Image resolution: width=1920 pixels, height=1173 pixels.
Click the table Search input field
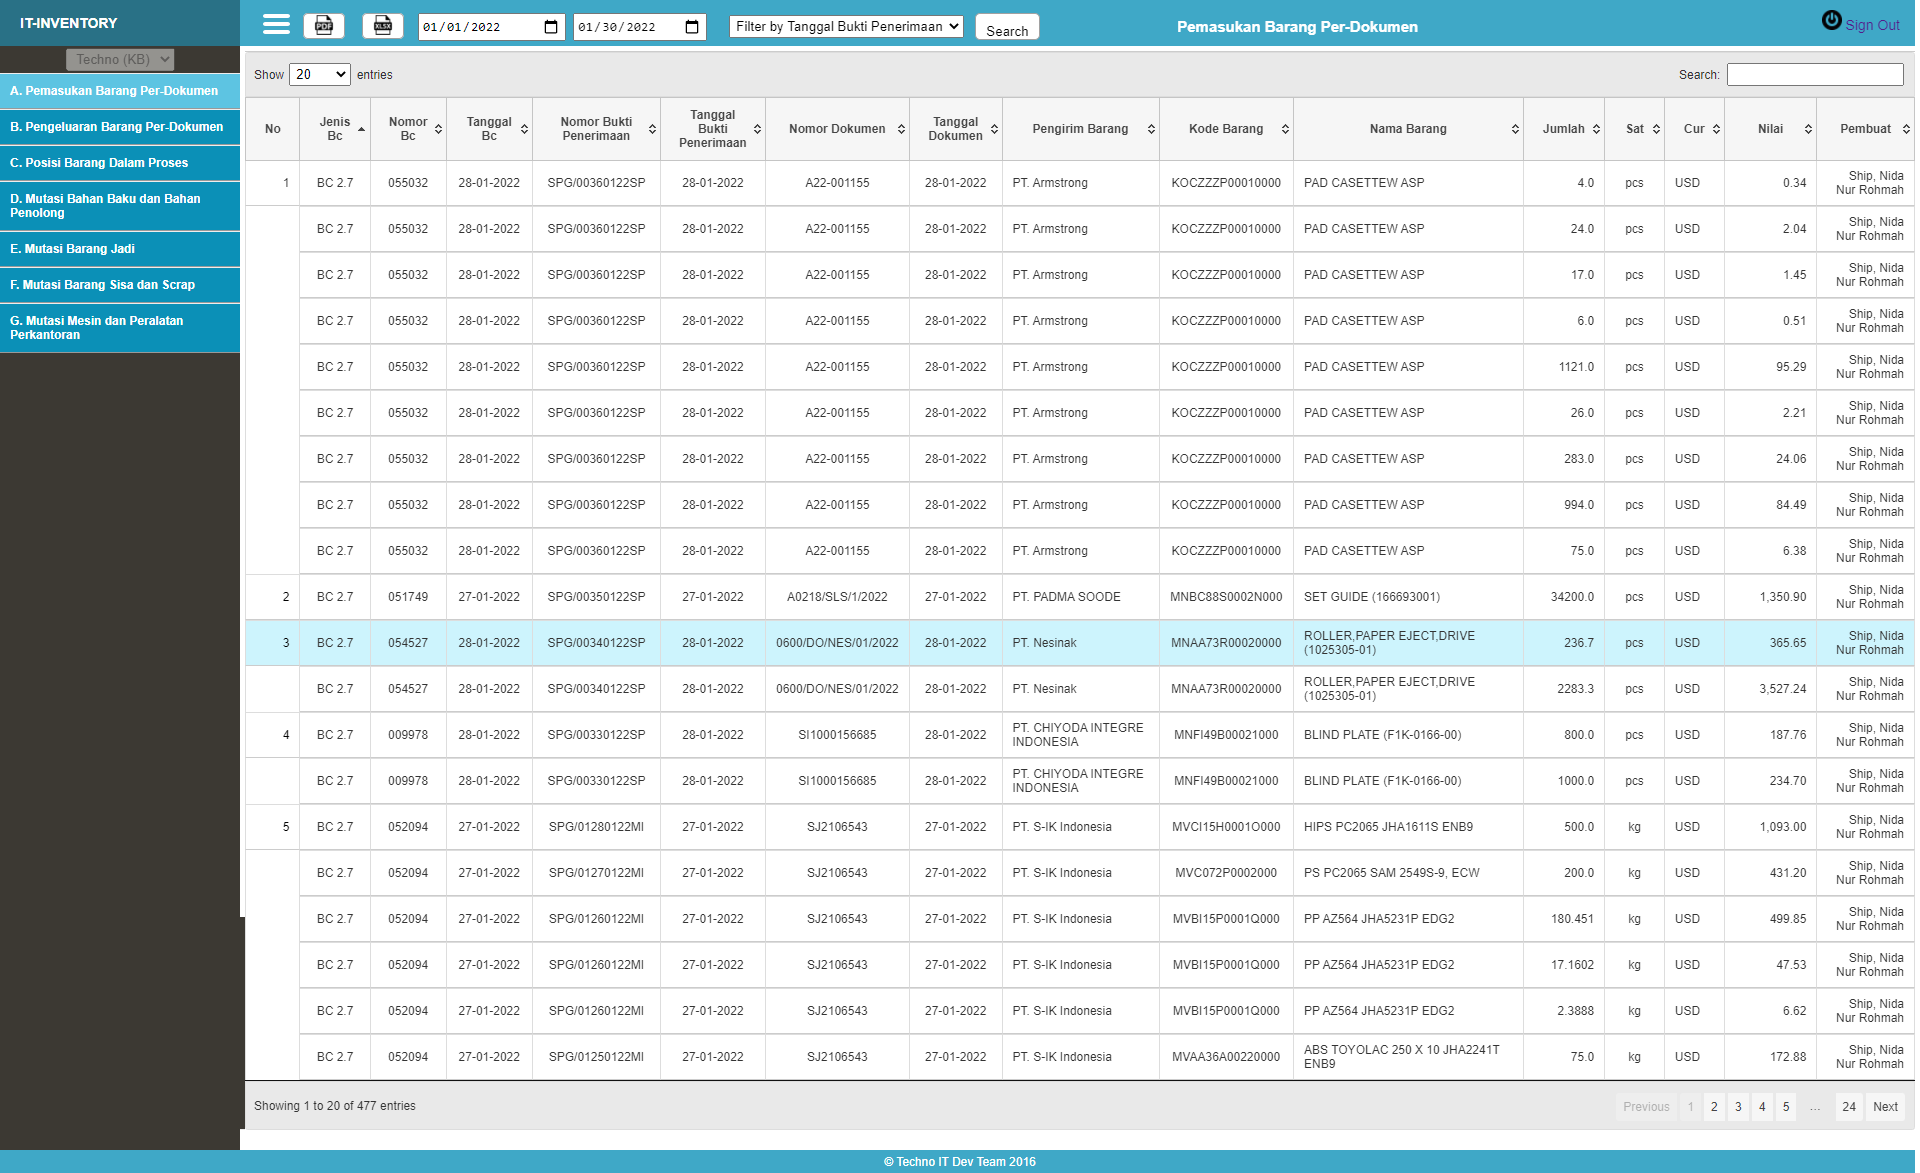point(1815,75)
